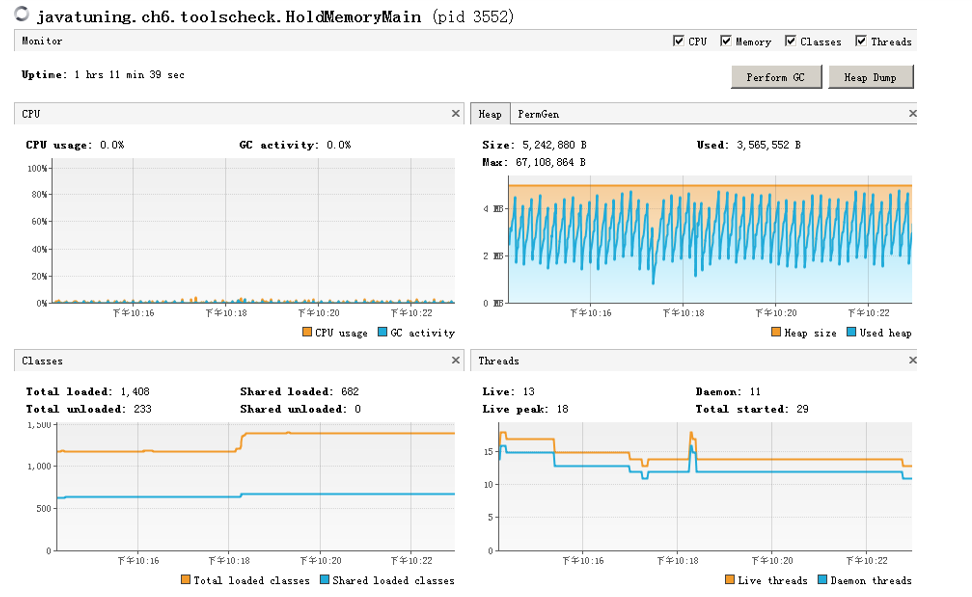Click the Heap Dump button
The height and width of the screenshot is (597, 972).
(870, 77)
